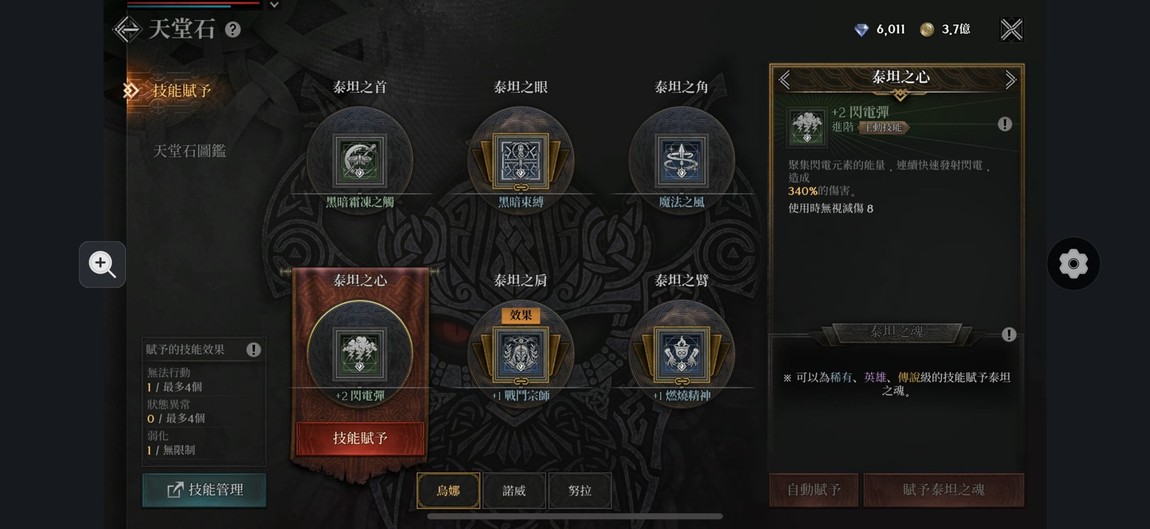This screenshot has height=529, width=1150.
Task: Select the 泰坦之心 閃電彈 skill slot
Action: click(359, 353)
